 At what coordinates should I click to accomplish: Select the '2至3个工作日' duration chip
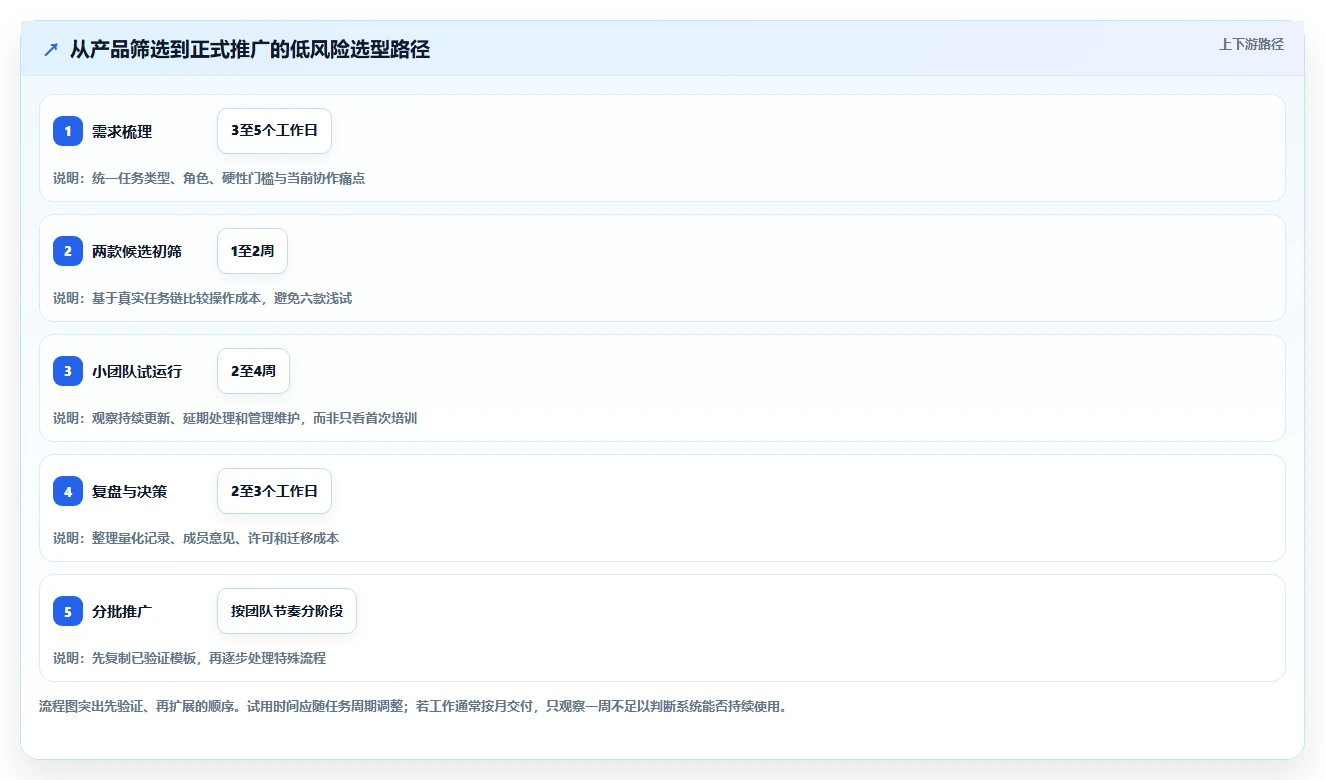pos(274,491)
